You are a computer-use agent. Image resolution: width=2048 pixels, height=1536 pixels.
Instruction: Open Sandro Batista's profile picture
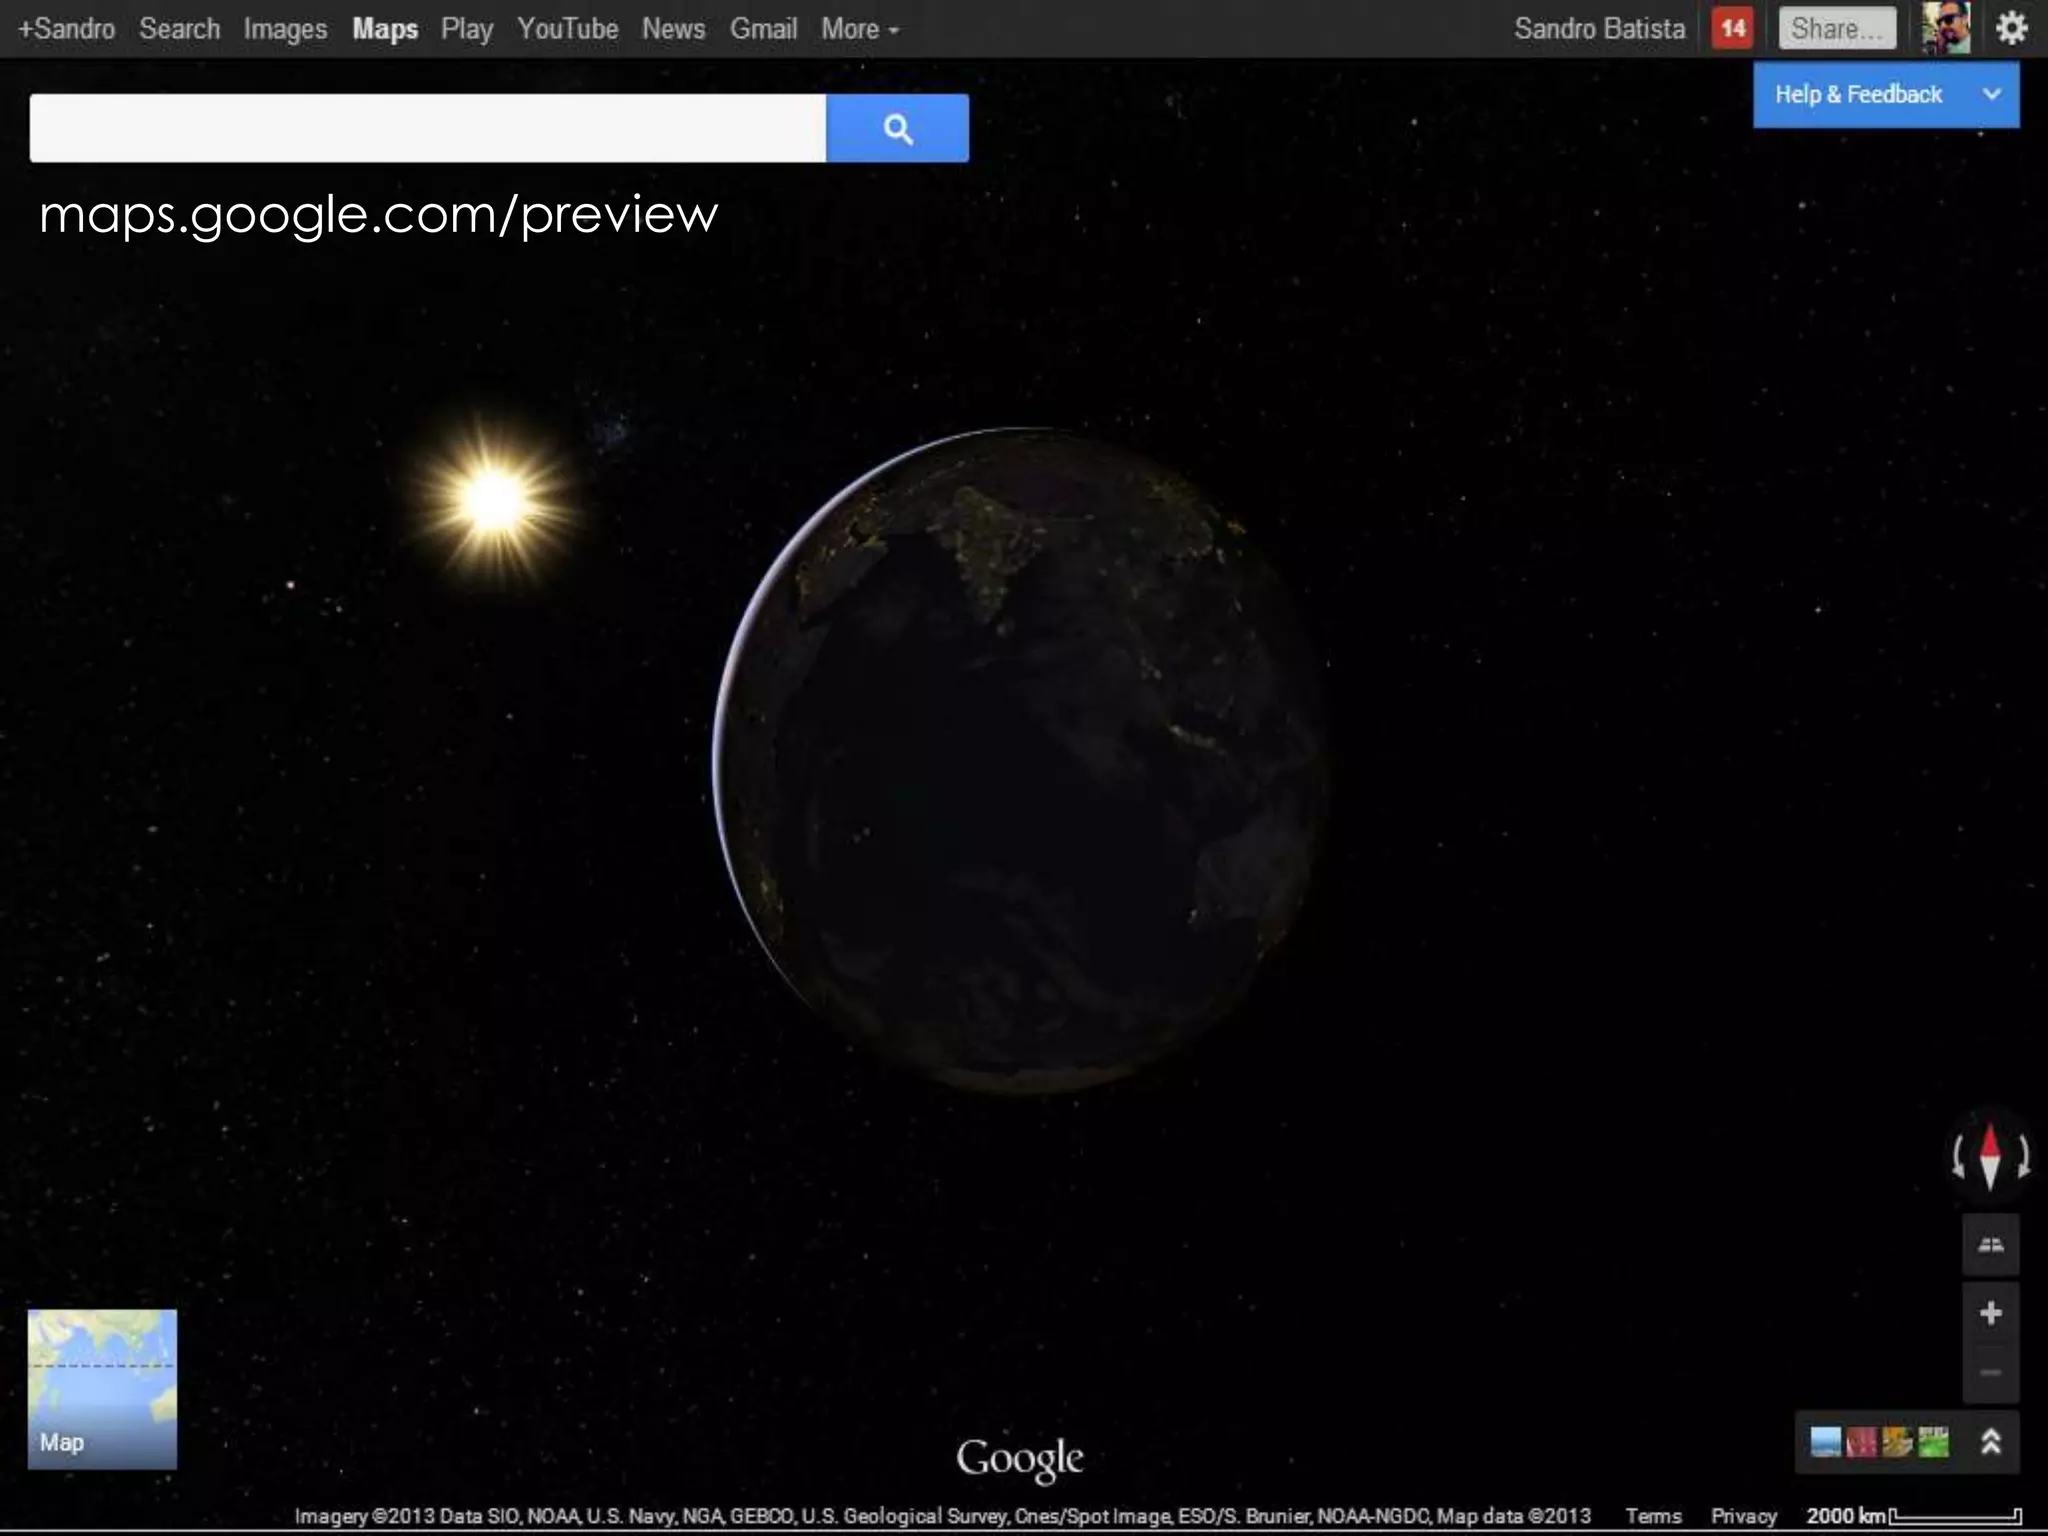click(x=1945, y=28)
